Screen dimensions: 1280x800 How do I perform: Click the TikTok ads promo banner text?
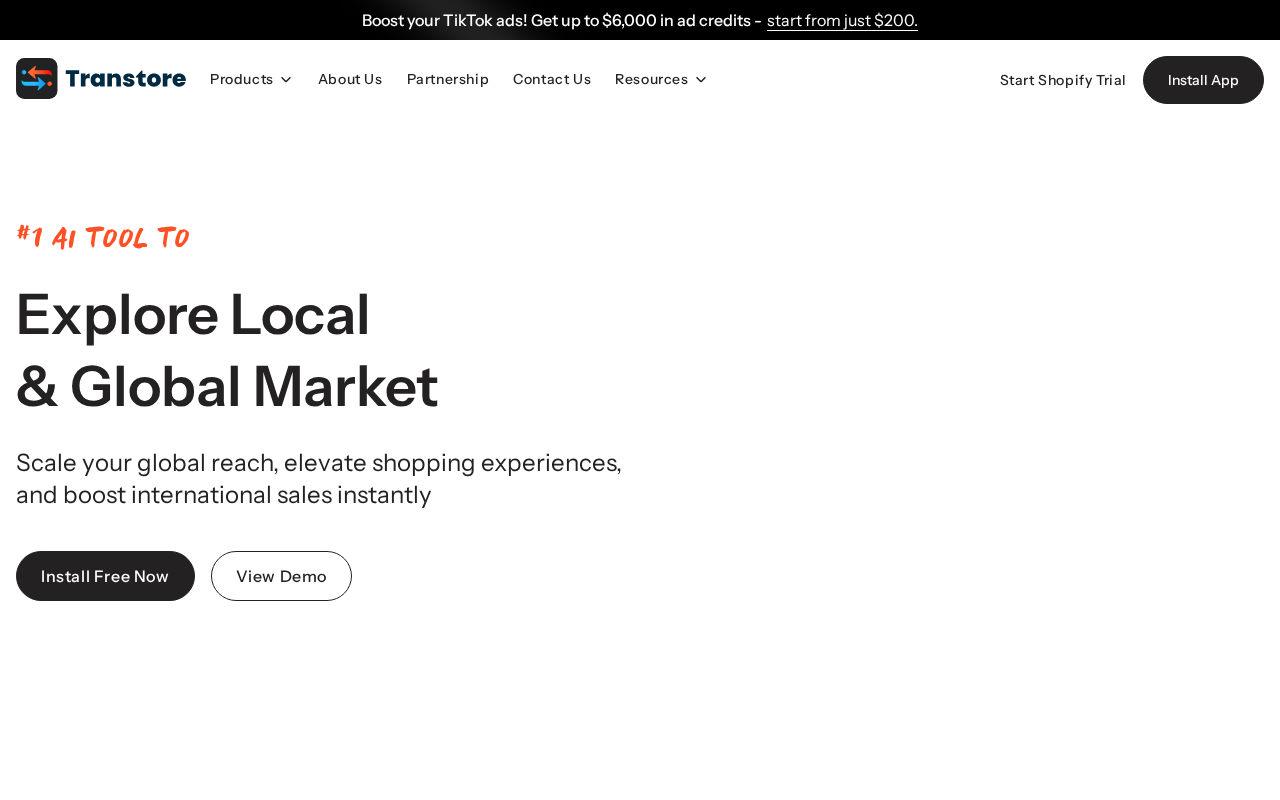pyautogui.click(x=561, y=20)
